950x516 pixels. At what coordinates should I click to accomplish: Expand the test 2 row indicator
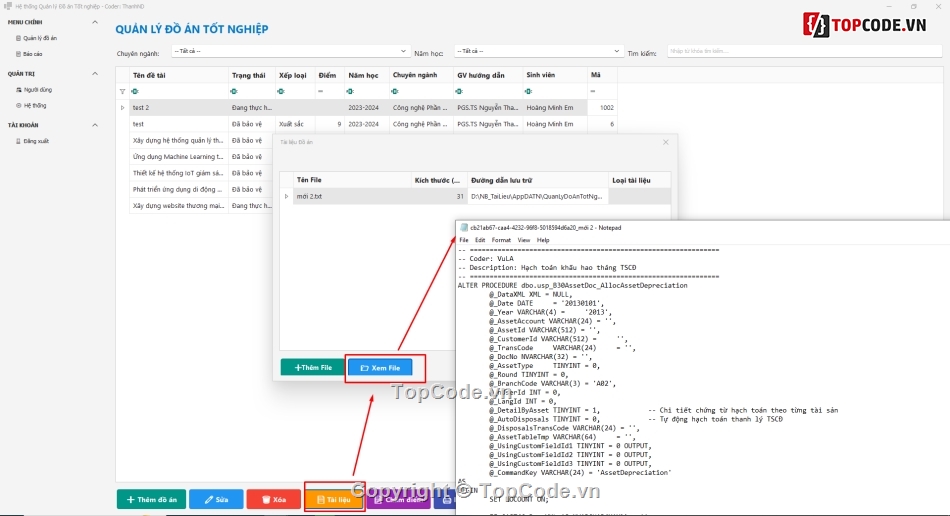point(122,108)
